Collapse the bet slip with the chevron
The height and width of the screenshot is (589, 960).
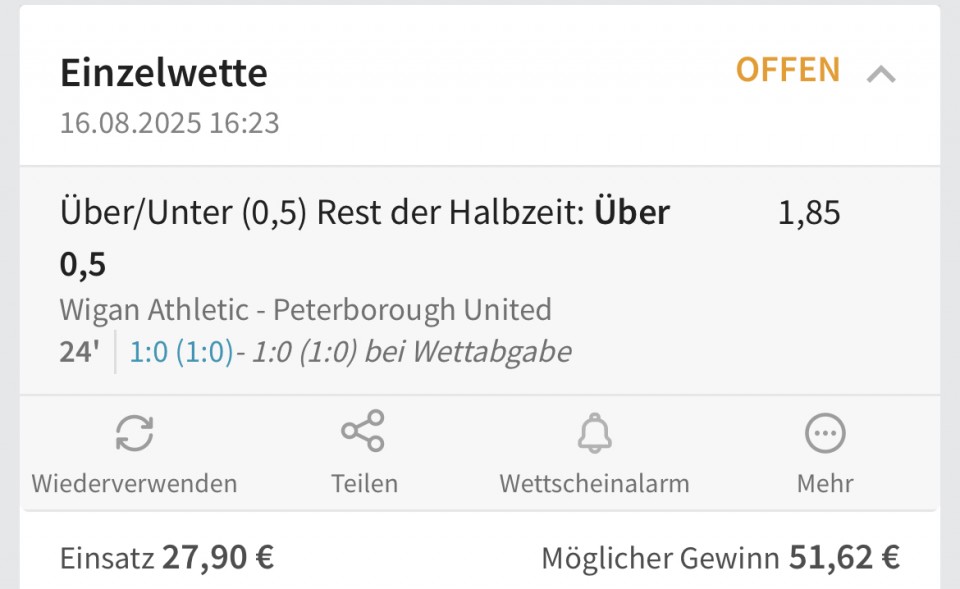coord(881,75)
